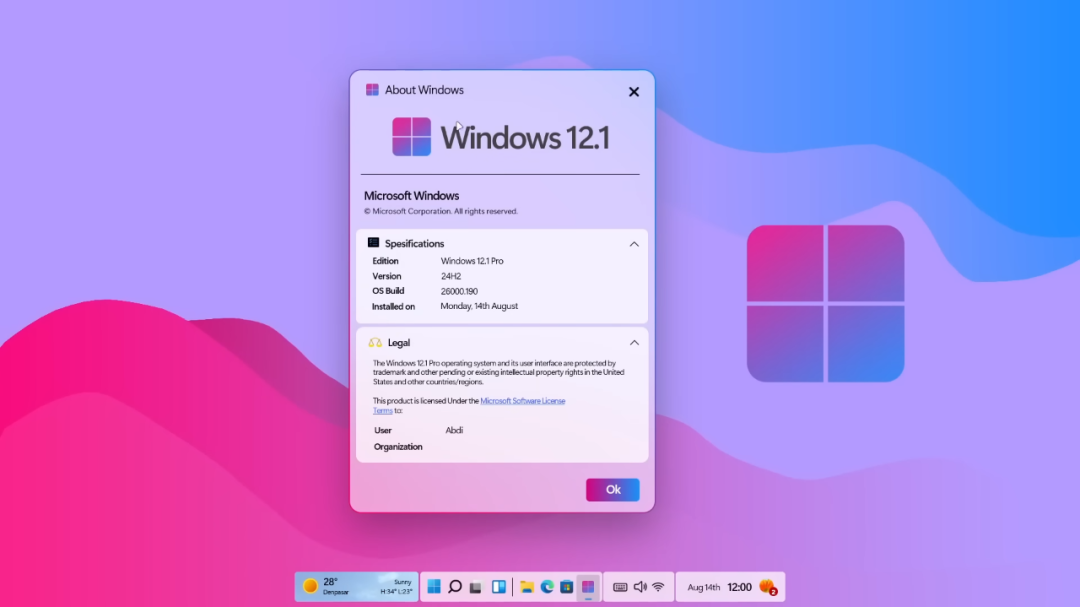Launch Microsoft Edge from the taskbar
Viewport: 1080px width, 607px height.
[546, 587]
